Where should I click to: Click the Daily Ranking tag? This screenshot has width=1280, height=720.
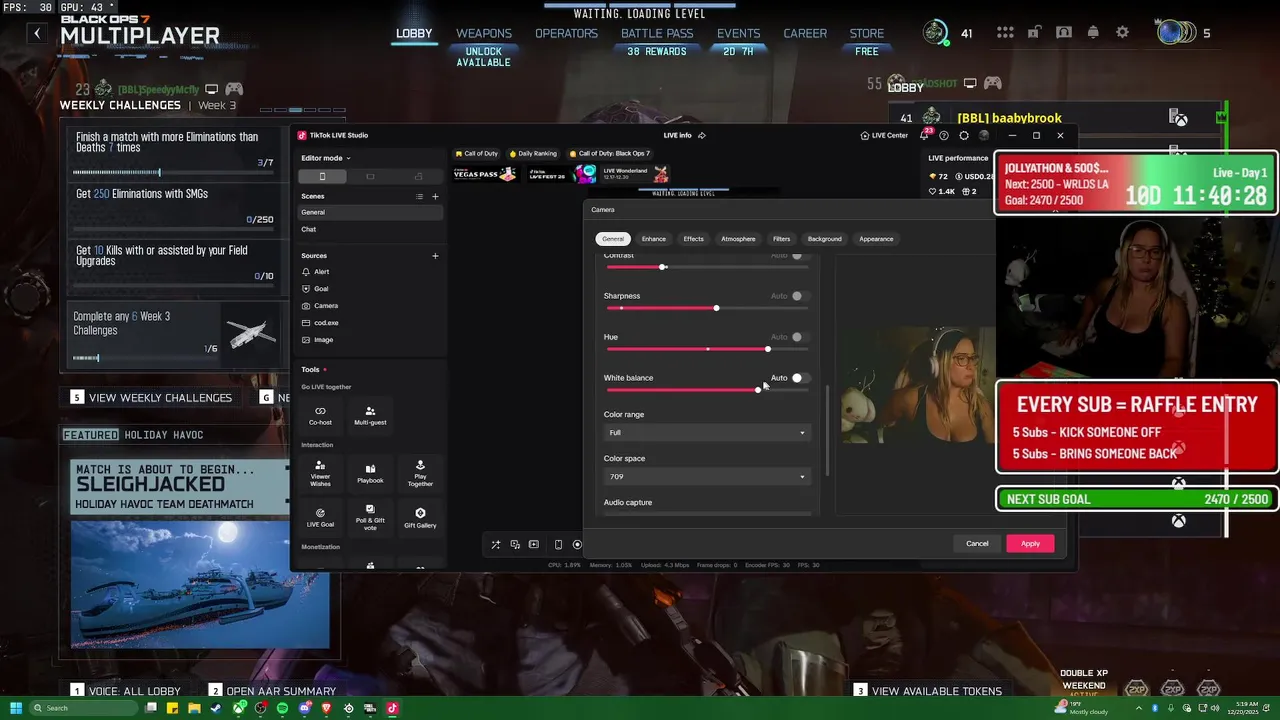532,154
